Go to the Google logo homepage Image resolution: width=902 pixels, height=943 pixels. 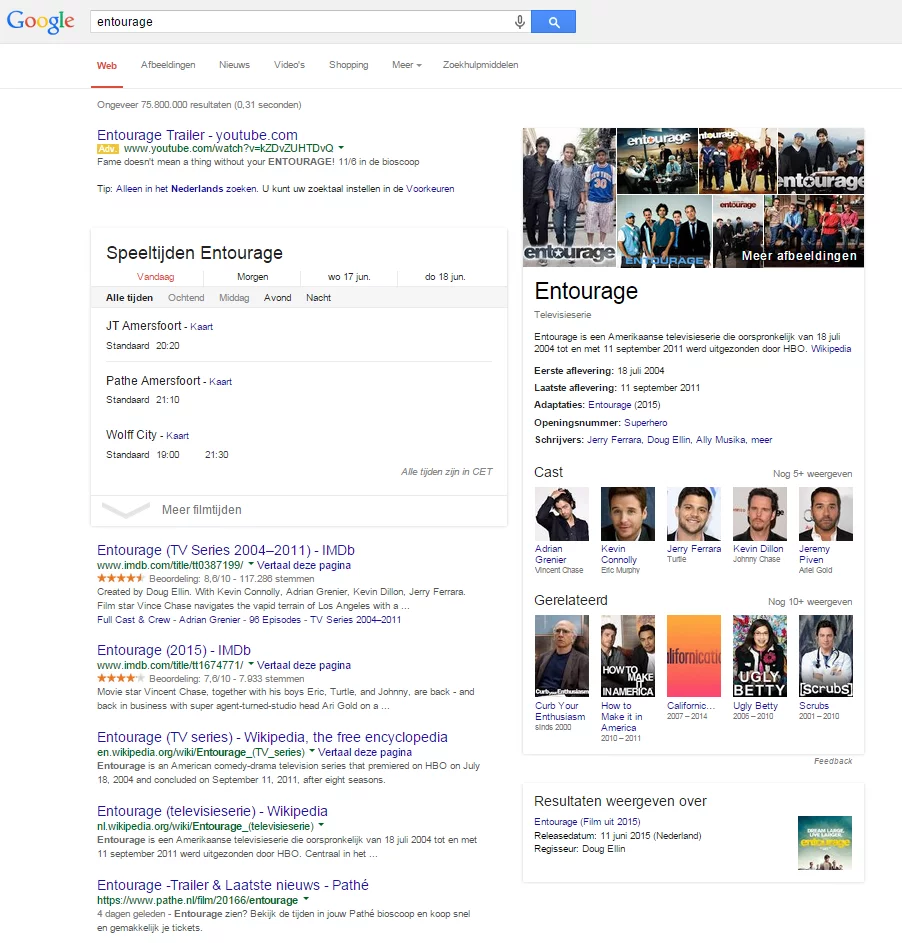click(x=41, y=21)
